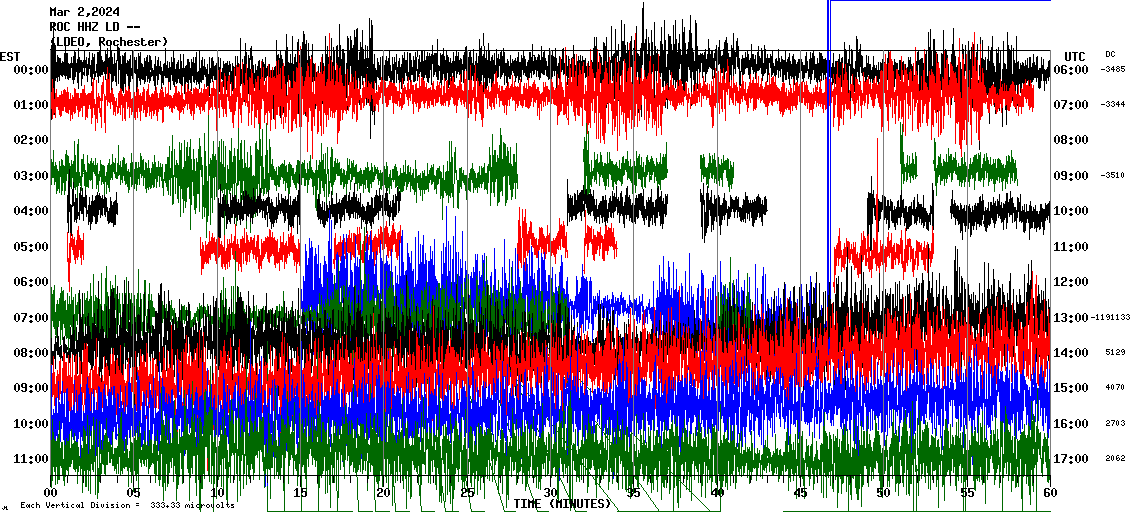Click the (LDEO, Rochester) location label
The width and height of the screenshot is (1130, 519).
point(109,41)
